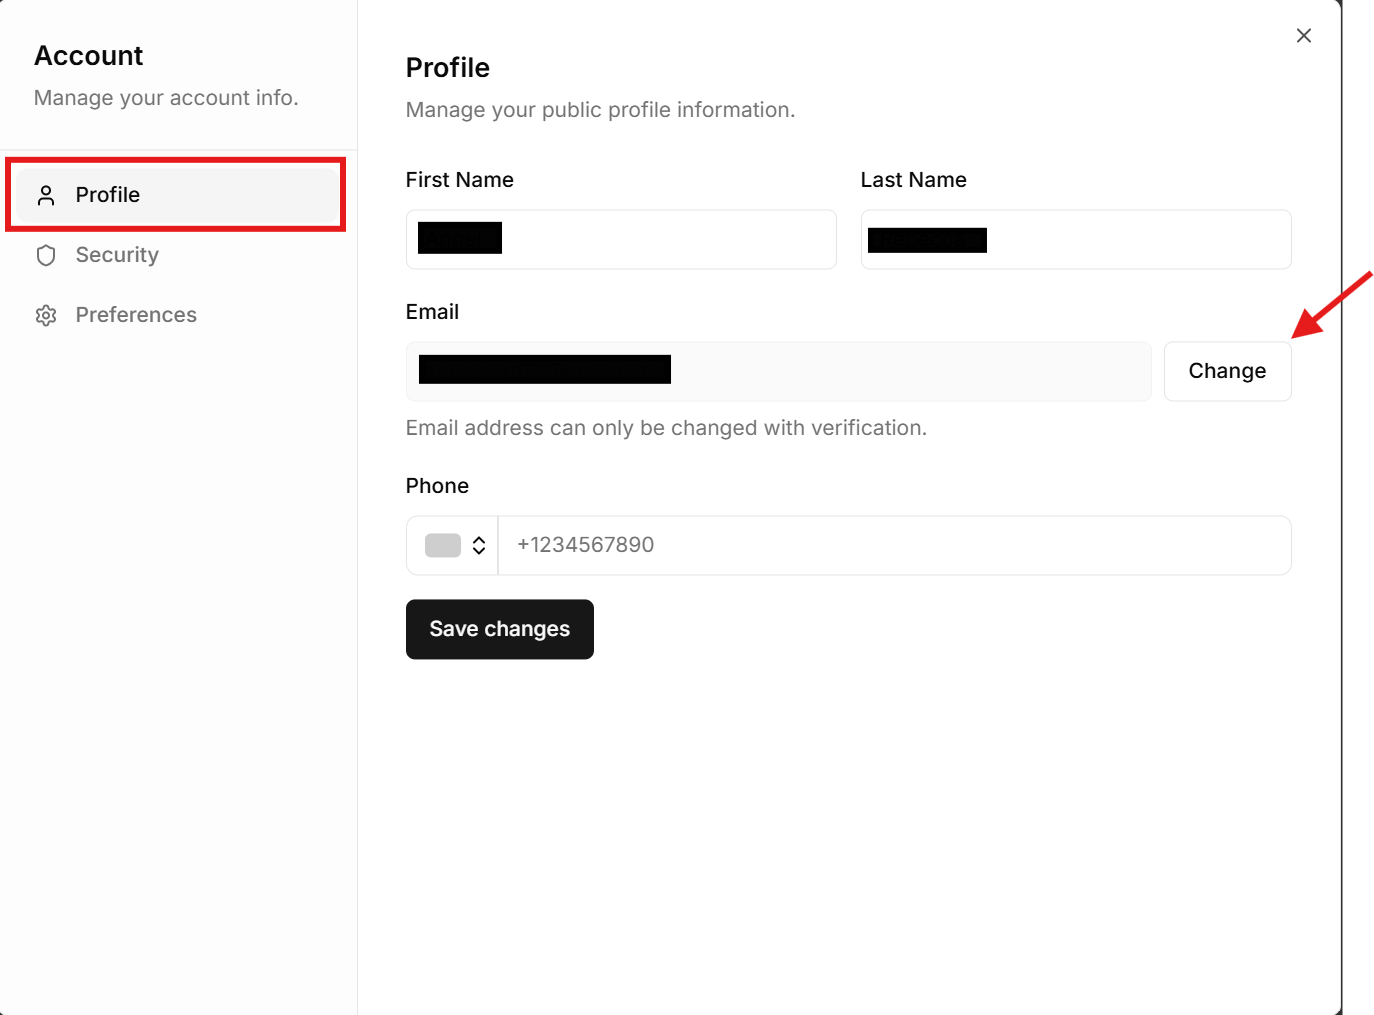Click the country flag in the phone field

click(x=442, y=545)
